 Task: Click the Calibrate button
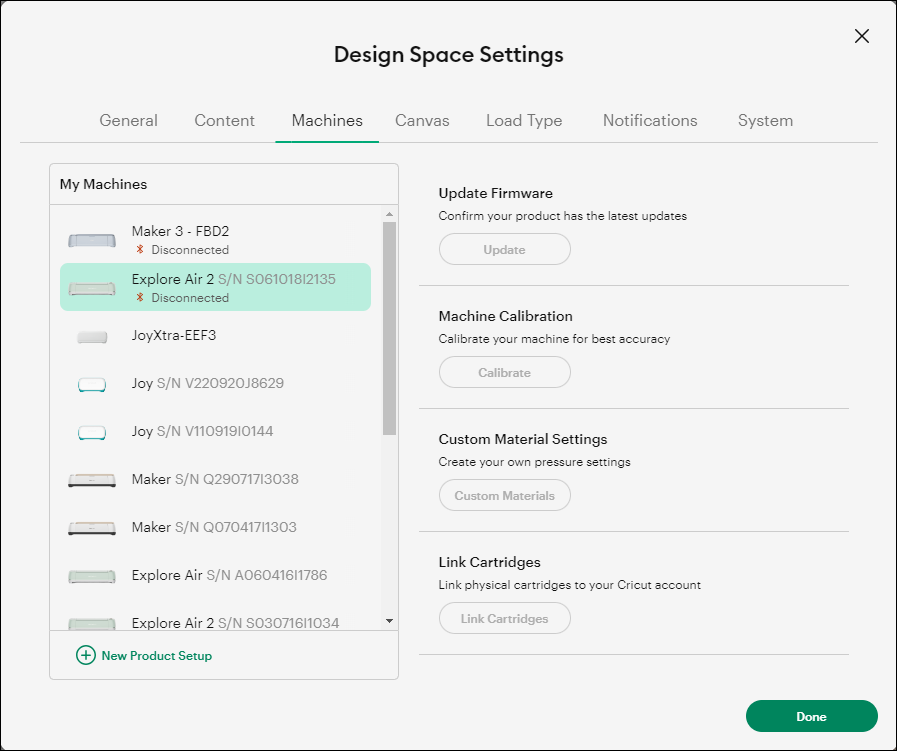coord(504,372)
